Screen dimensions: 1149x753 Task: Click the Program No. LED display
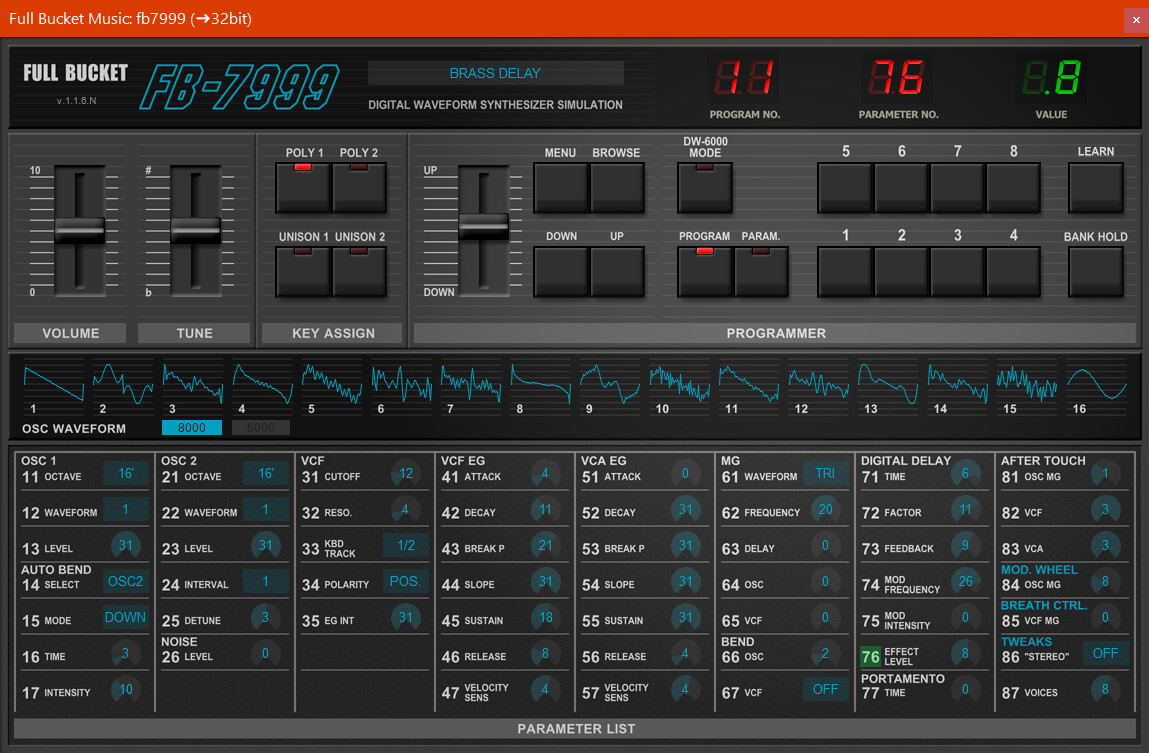[745, 77]
